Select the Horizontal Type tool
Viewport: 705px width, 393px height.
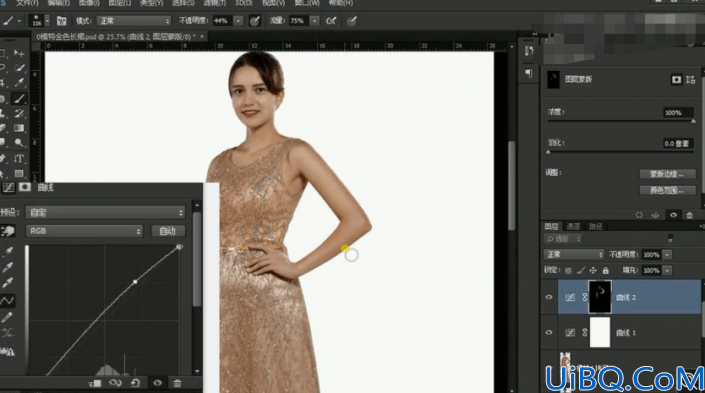[x=19, y=158]
